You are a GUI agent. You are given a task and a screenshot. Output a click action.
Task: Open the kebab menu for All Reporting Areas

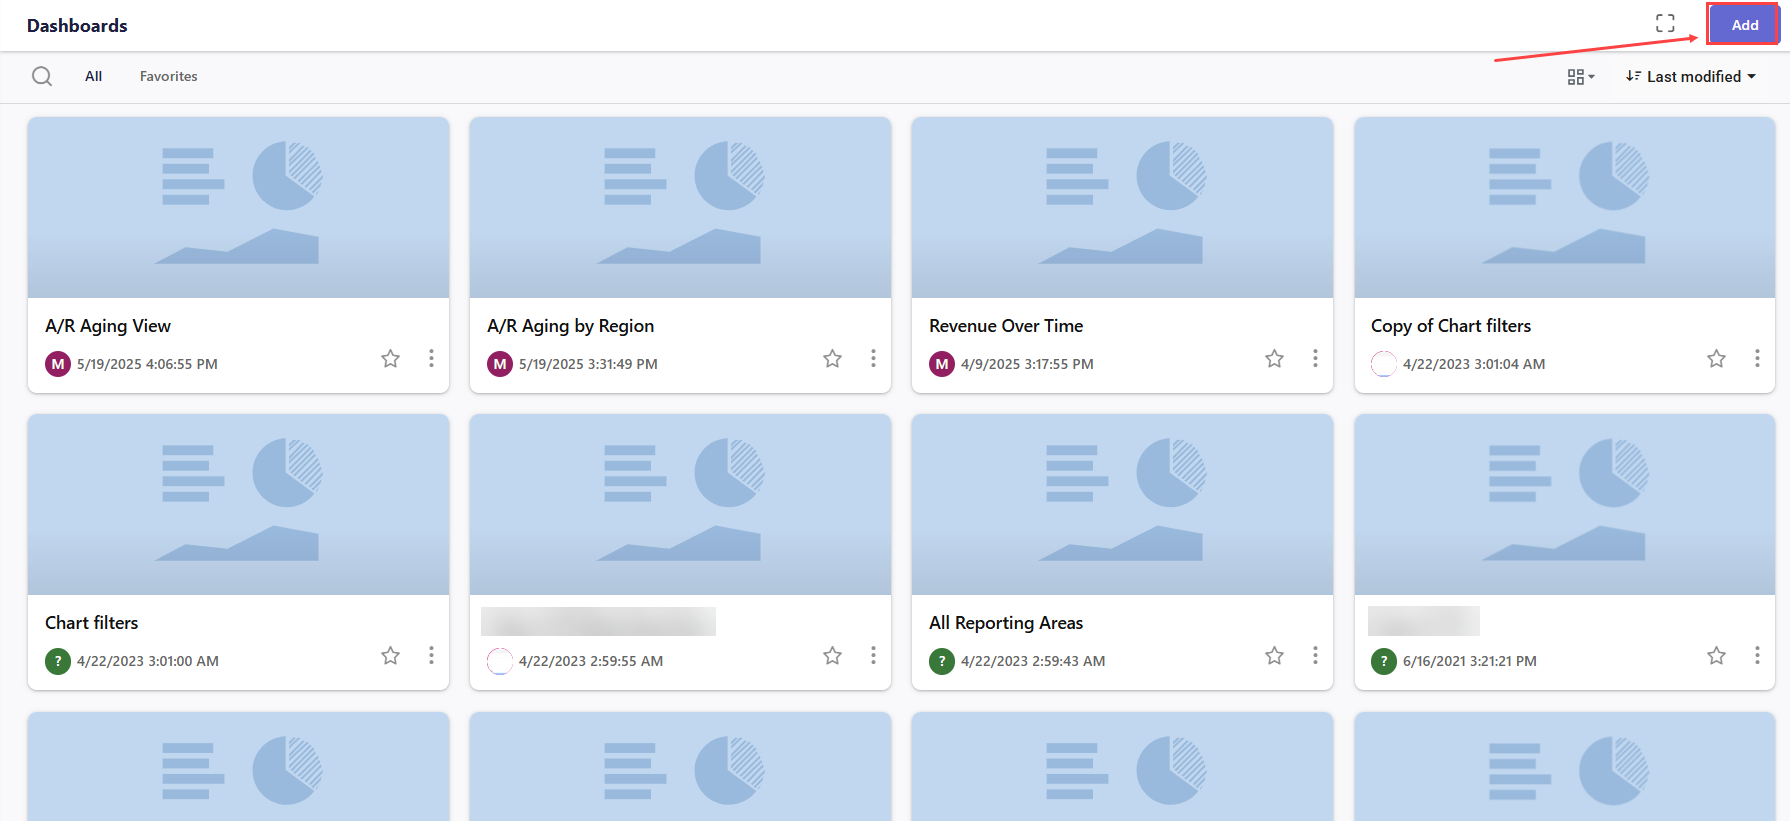tap(1315, 655)
